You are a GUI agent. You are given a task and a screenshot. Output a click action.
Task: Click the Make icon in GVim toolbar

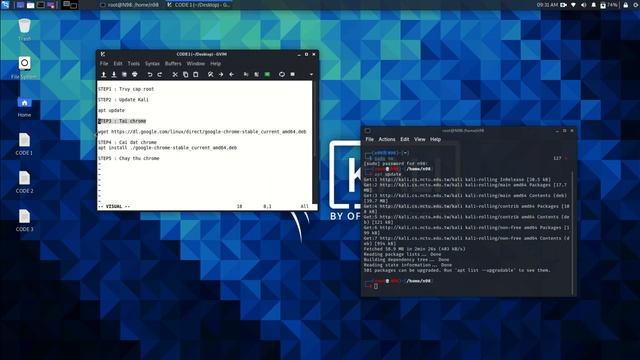tap(282, 74)
